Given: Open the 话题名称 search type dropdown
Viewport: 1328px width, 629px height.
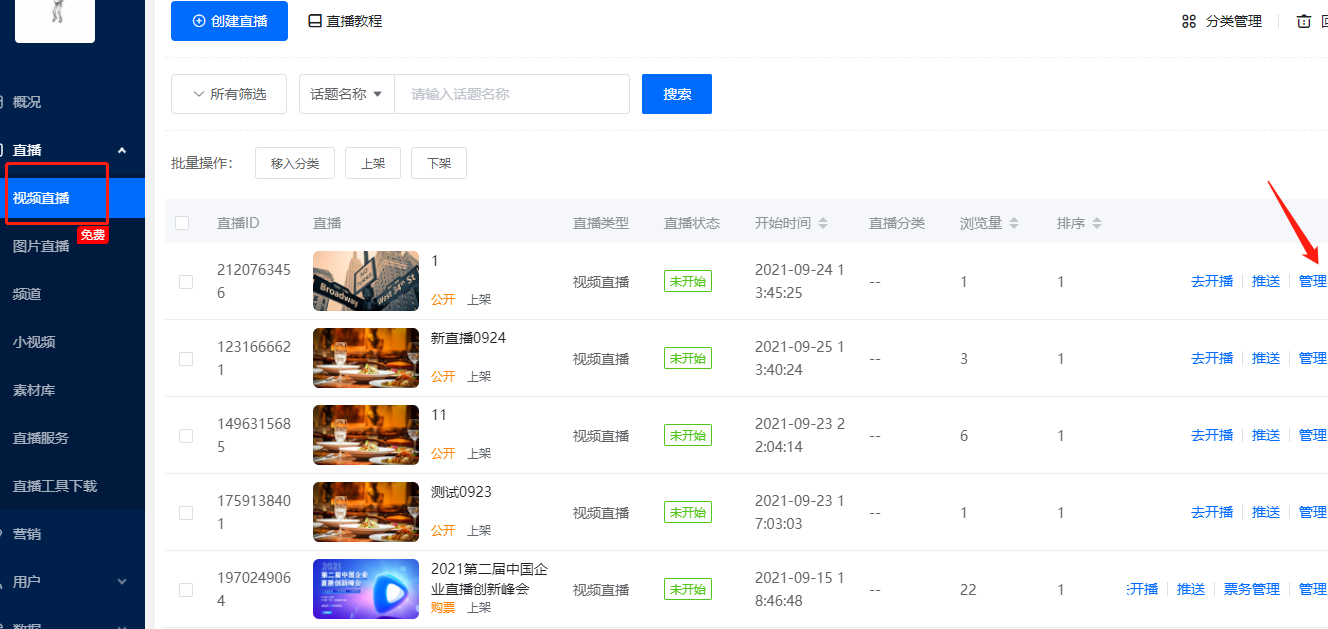Looking at the screenshot, I should [x=347, y=94].
